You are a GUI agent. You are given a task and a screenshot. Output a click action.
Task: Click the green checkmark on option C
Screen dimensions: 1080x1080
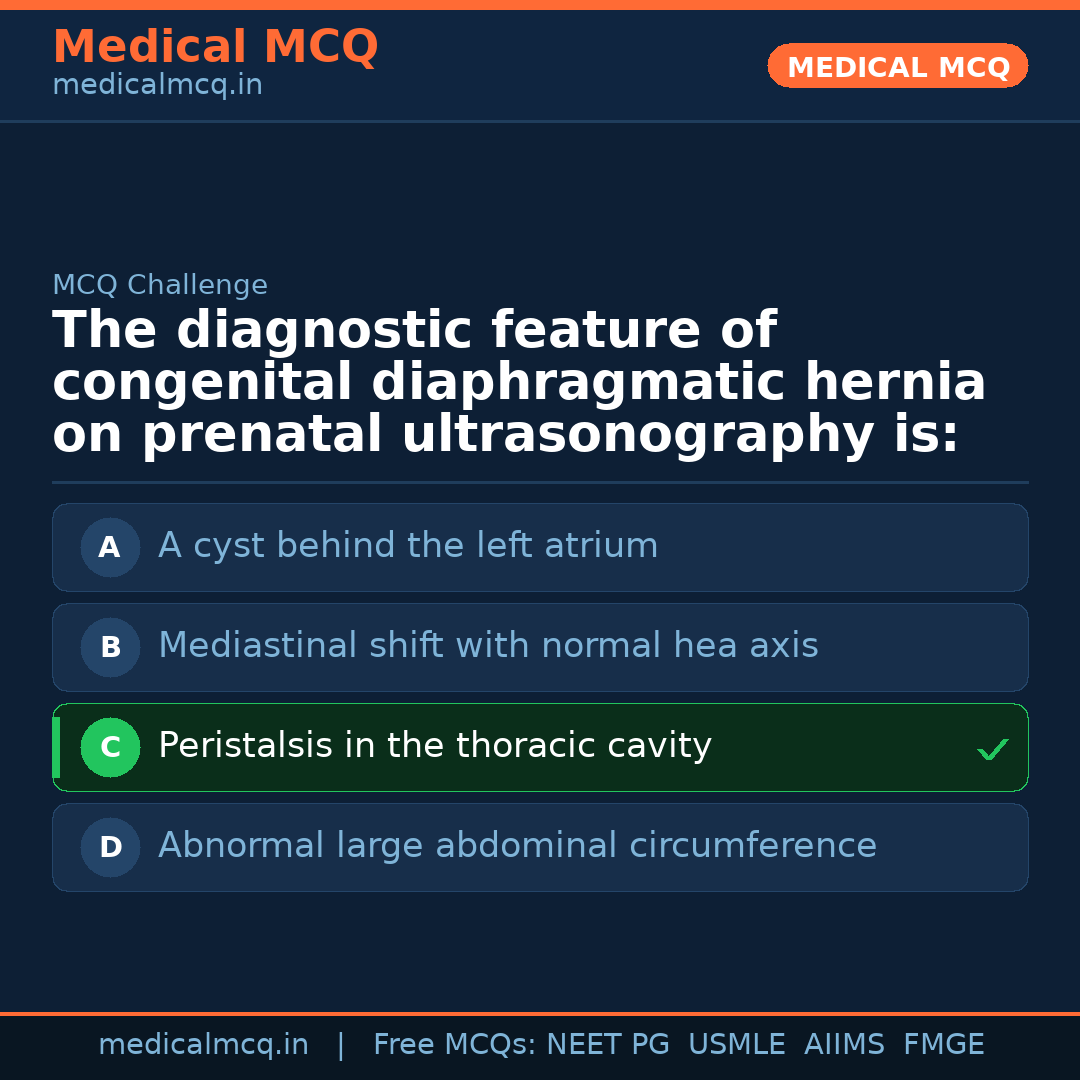pyautogui.click(x=992, y=749)
